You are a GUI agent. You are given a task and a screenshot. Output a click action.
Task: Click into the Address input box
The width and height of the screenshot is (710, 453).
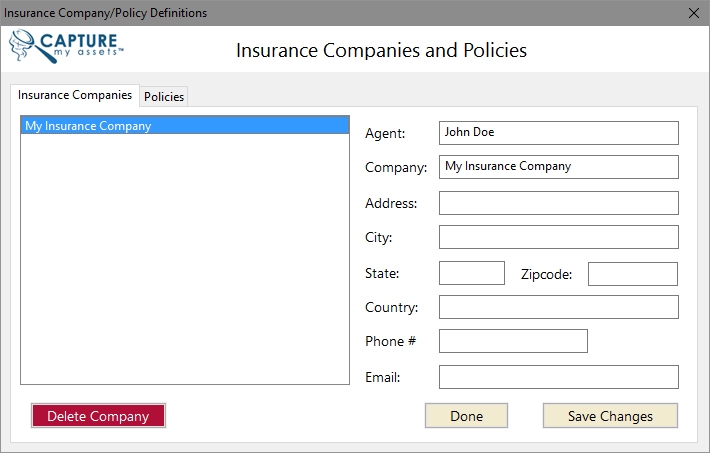558,203
